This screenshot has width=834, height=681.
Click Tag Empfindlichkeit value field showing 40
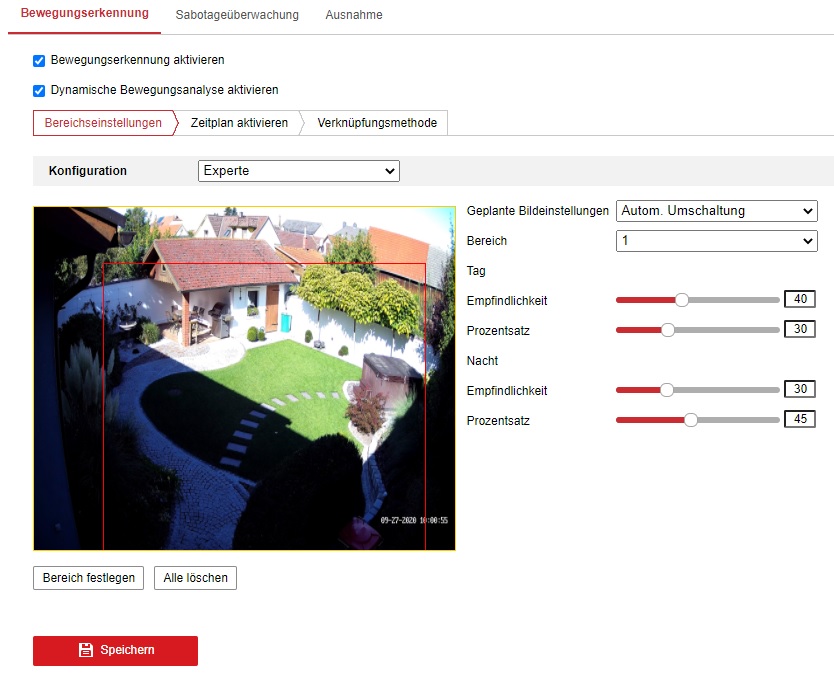[799, 299]
